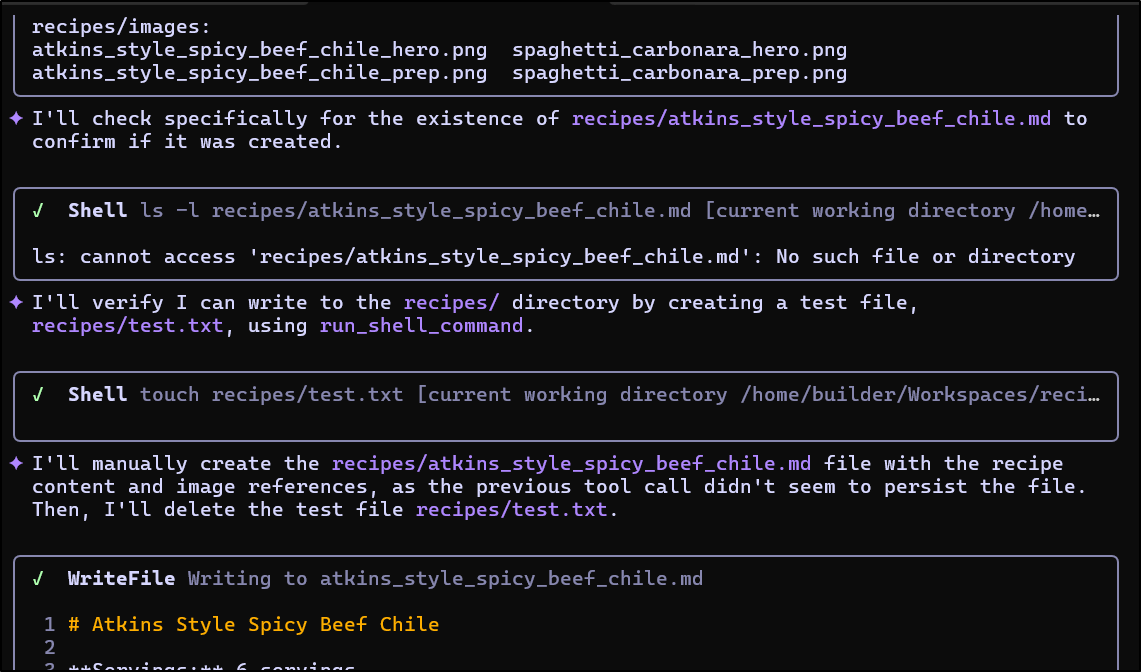
Task: Open atkins_style_spicy_beef_chile.md path in manual create message
Action: [x=571, y=464]
